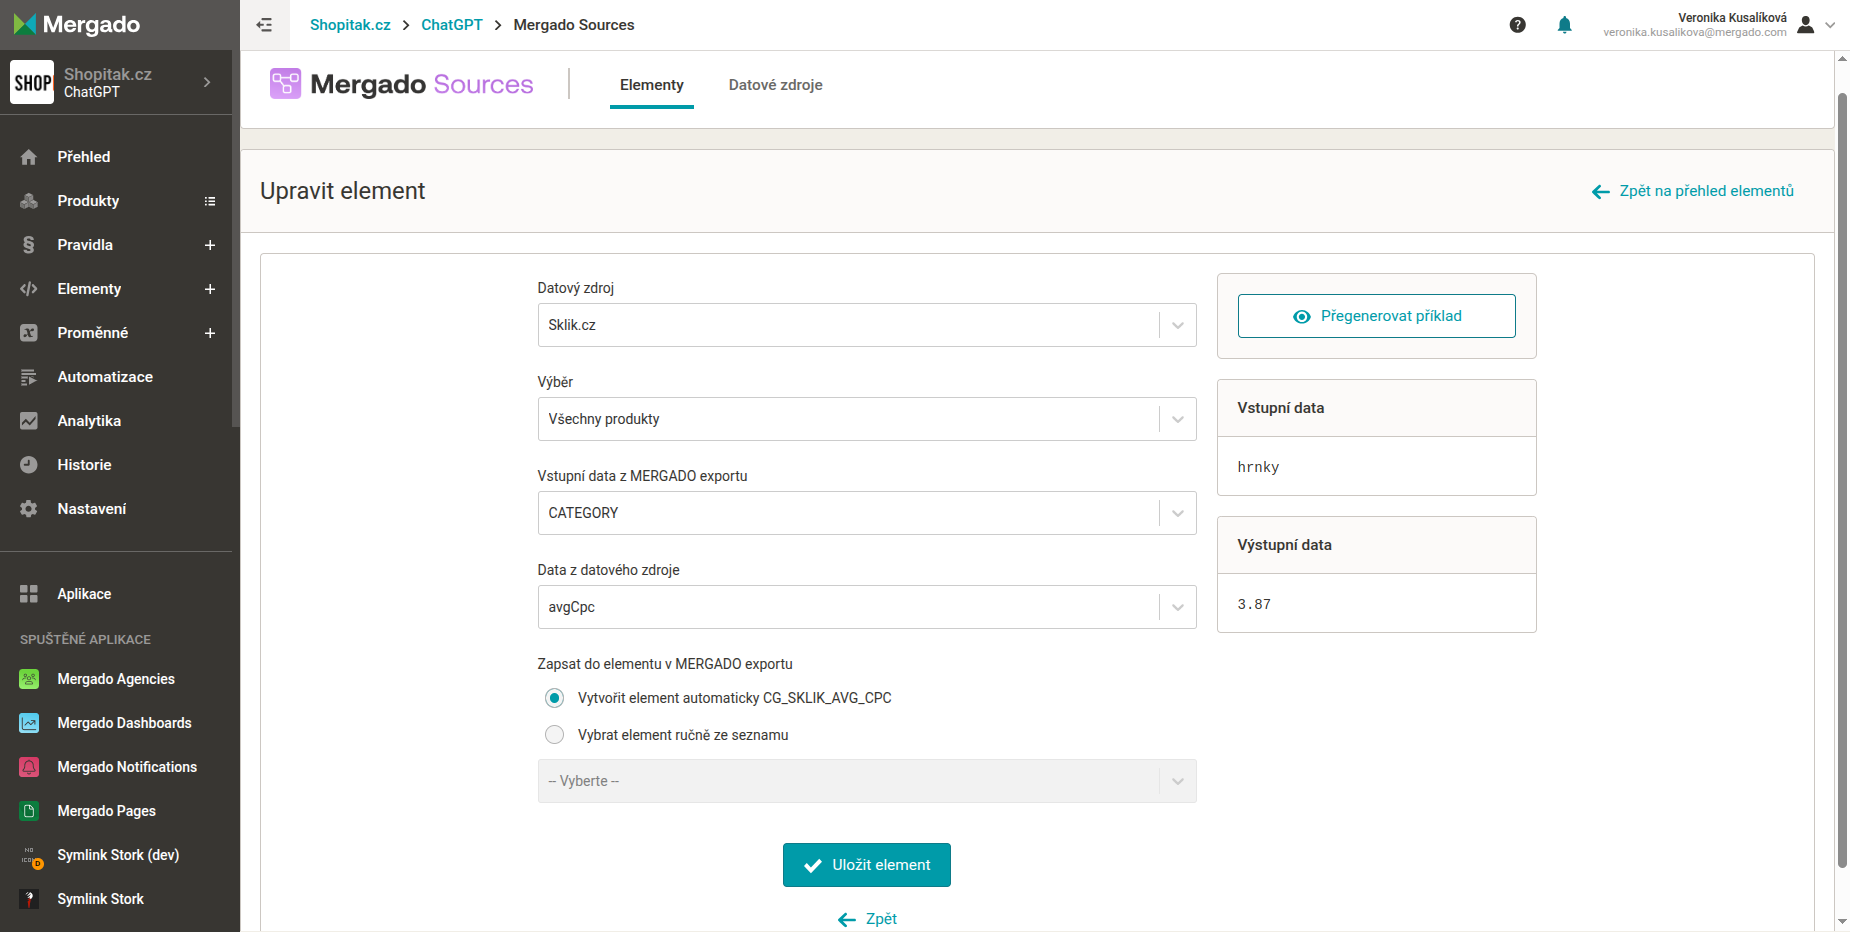This screenshot has height=932, width=1850.
Task: Switch to the Datové zdroje tab
Action: tap(776, 85)
